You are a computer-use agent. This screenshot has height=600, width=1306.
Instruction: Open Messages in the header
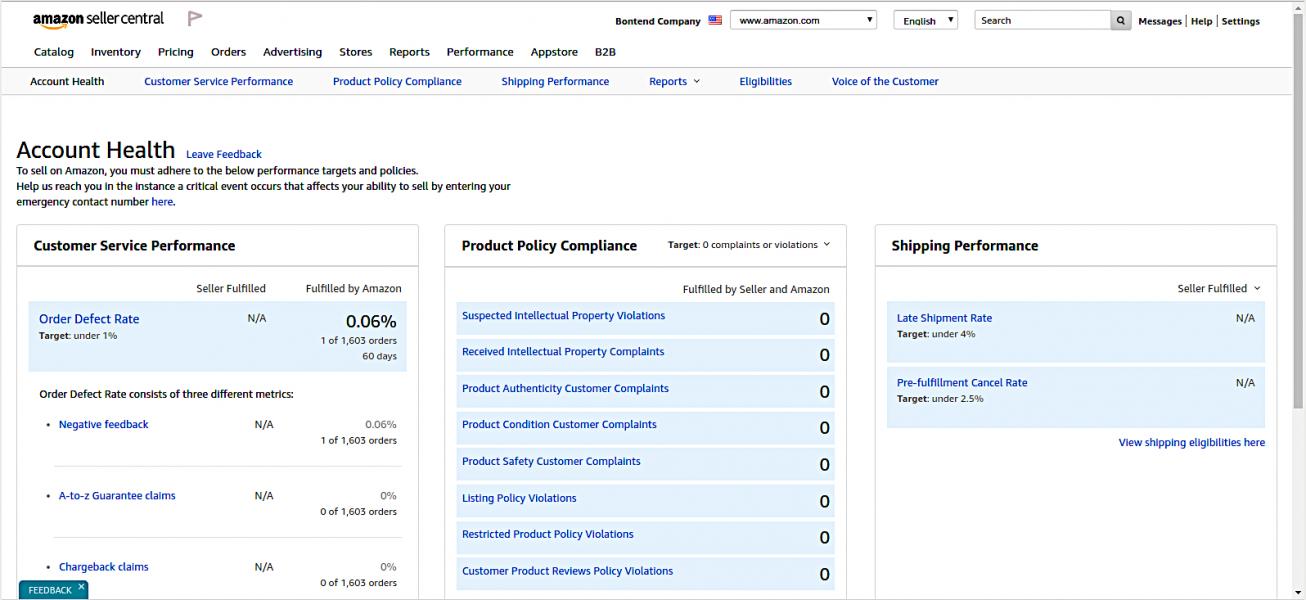(1159, 21)
